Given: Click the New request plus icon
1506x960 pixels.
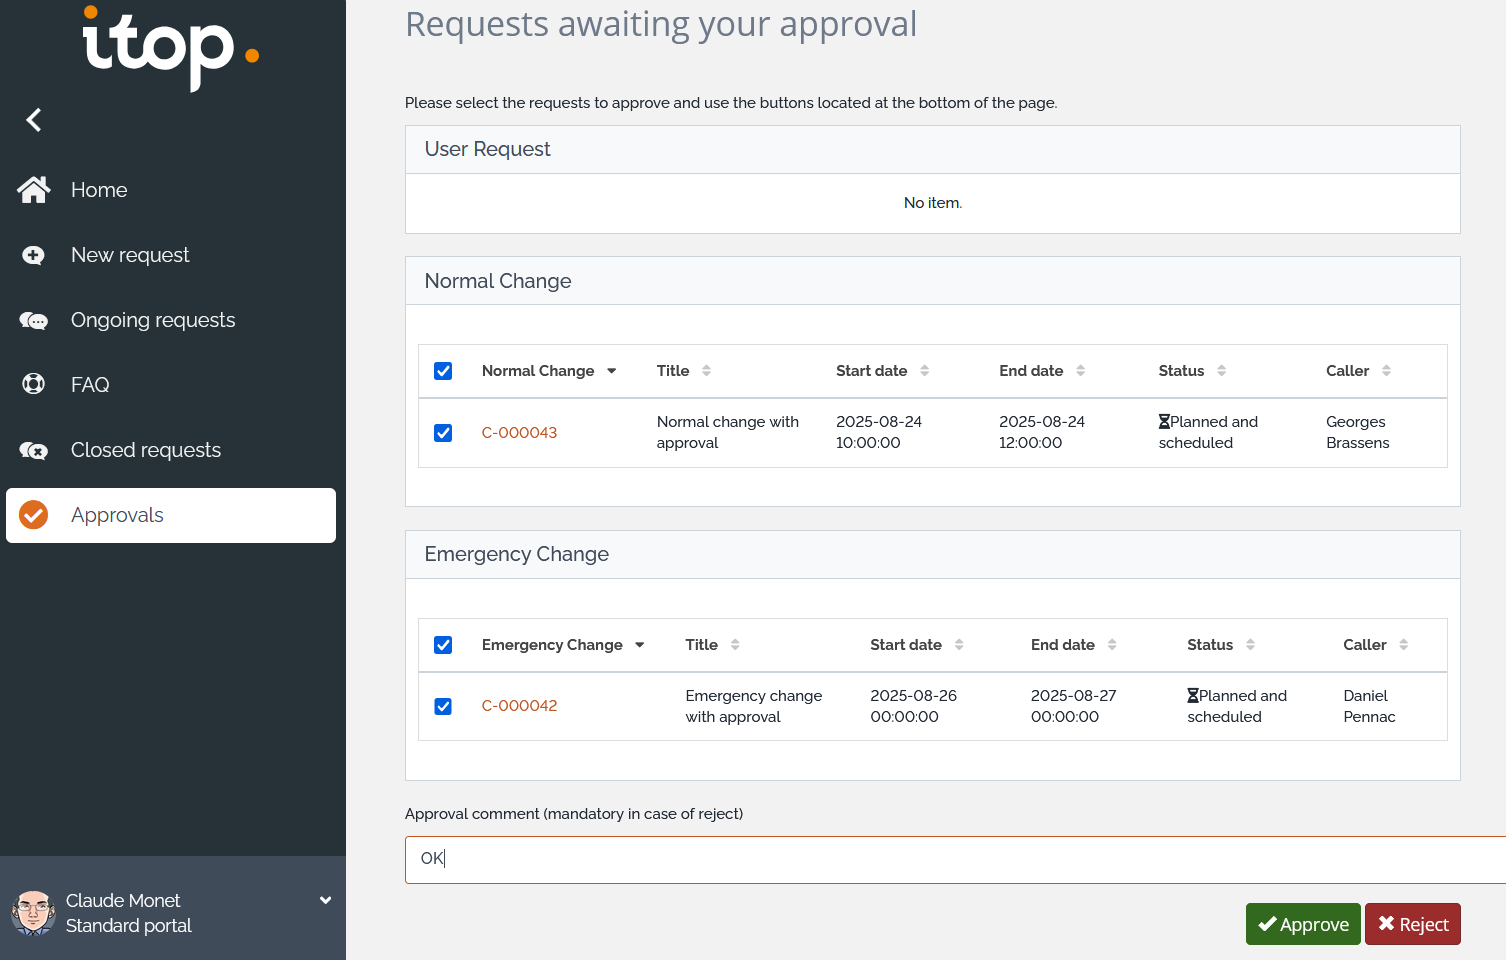Looking at the screenshot, I should [34, 255].
